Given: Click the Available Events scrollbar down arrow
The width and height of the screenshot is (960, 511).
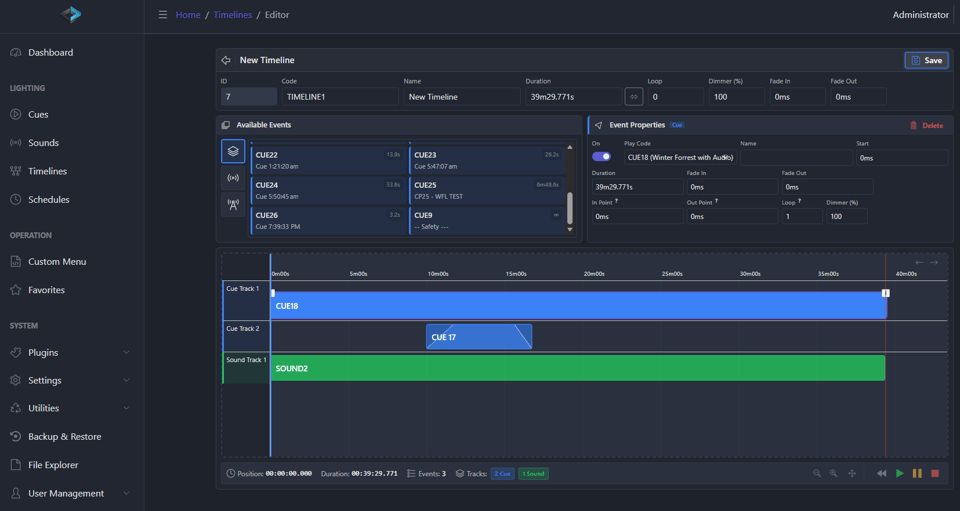Looking at the screenshot, I should coord(570,229).
